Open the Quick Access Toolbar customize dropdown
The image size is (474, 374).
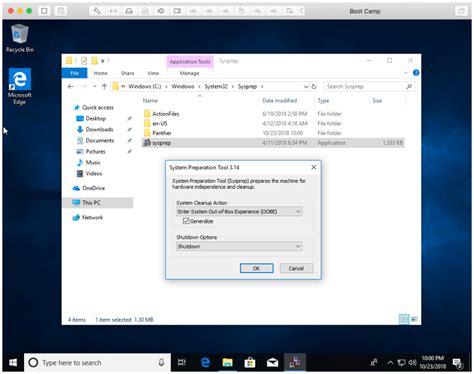(103, 61)
